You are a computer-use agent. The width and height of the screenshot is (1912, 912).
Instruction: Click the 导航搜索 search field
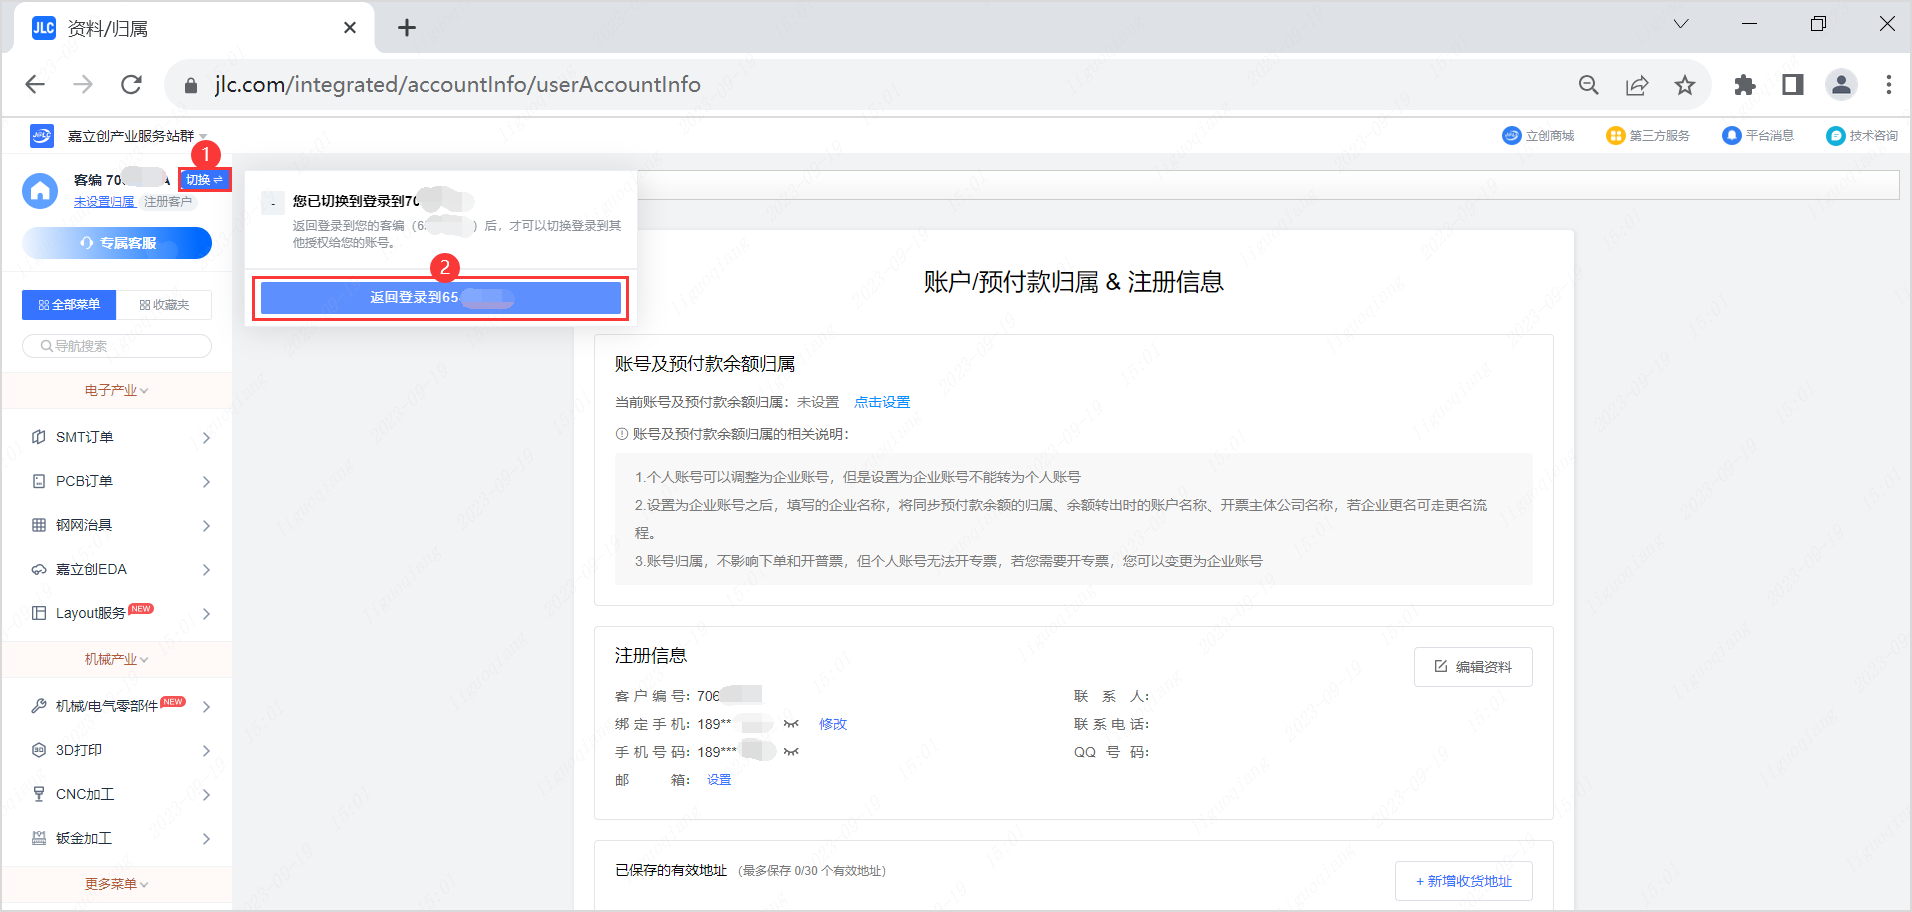(x=117, y=346)
